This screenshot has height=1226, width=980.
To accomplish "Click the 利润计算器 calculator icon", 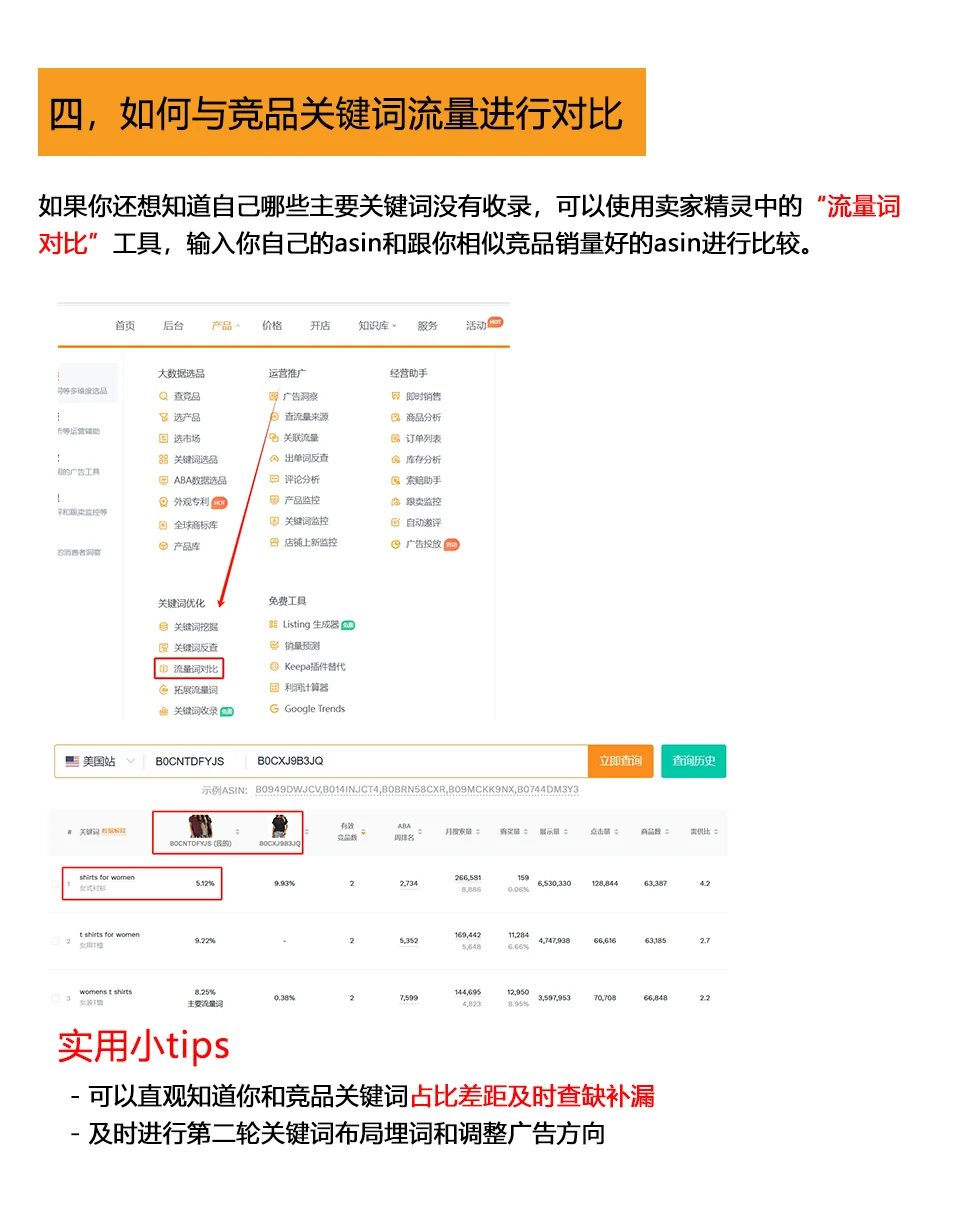I will [274, 688].
